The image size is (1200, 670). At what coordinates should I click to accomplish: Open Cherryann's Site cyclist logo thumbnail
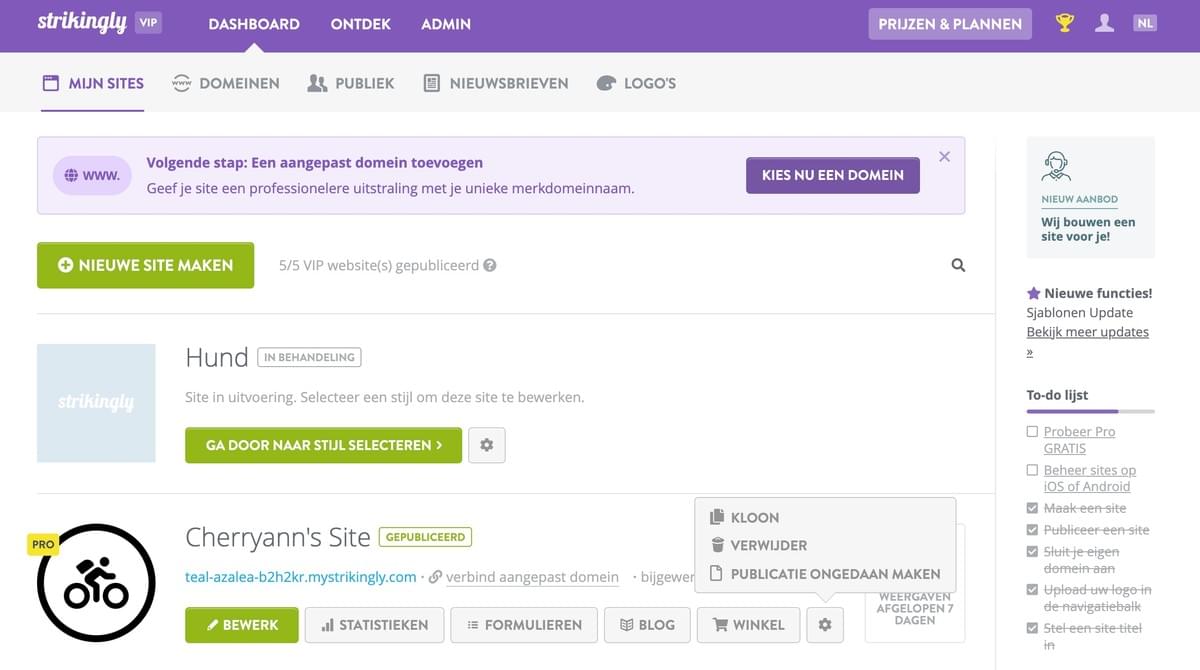coord(96,582)
